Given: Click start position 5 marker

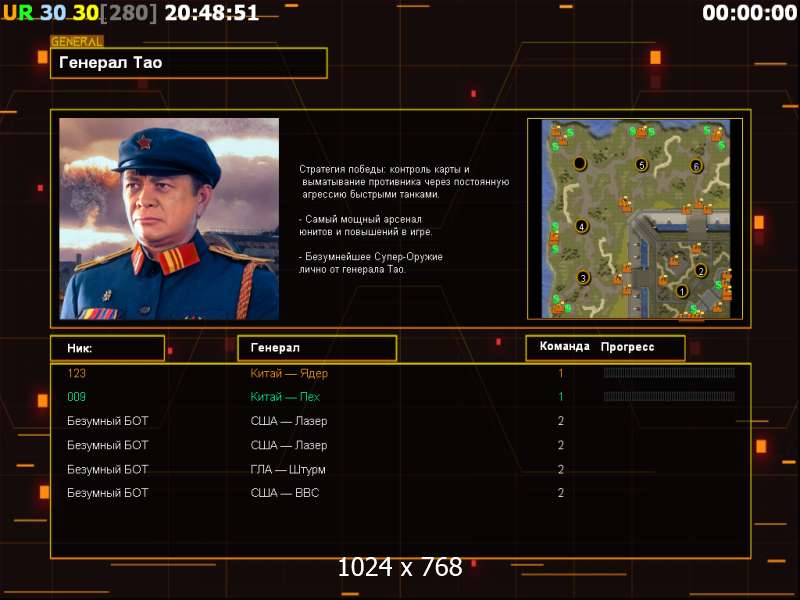Looking at the screenshot, I should [x=641, y=165].
